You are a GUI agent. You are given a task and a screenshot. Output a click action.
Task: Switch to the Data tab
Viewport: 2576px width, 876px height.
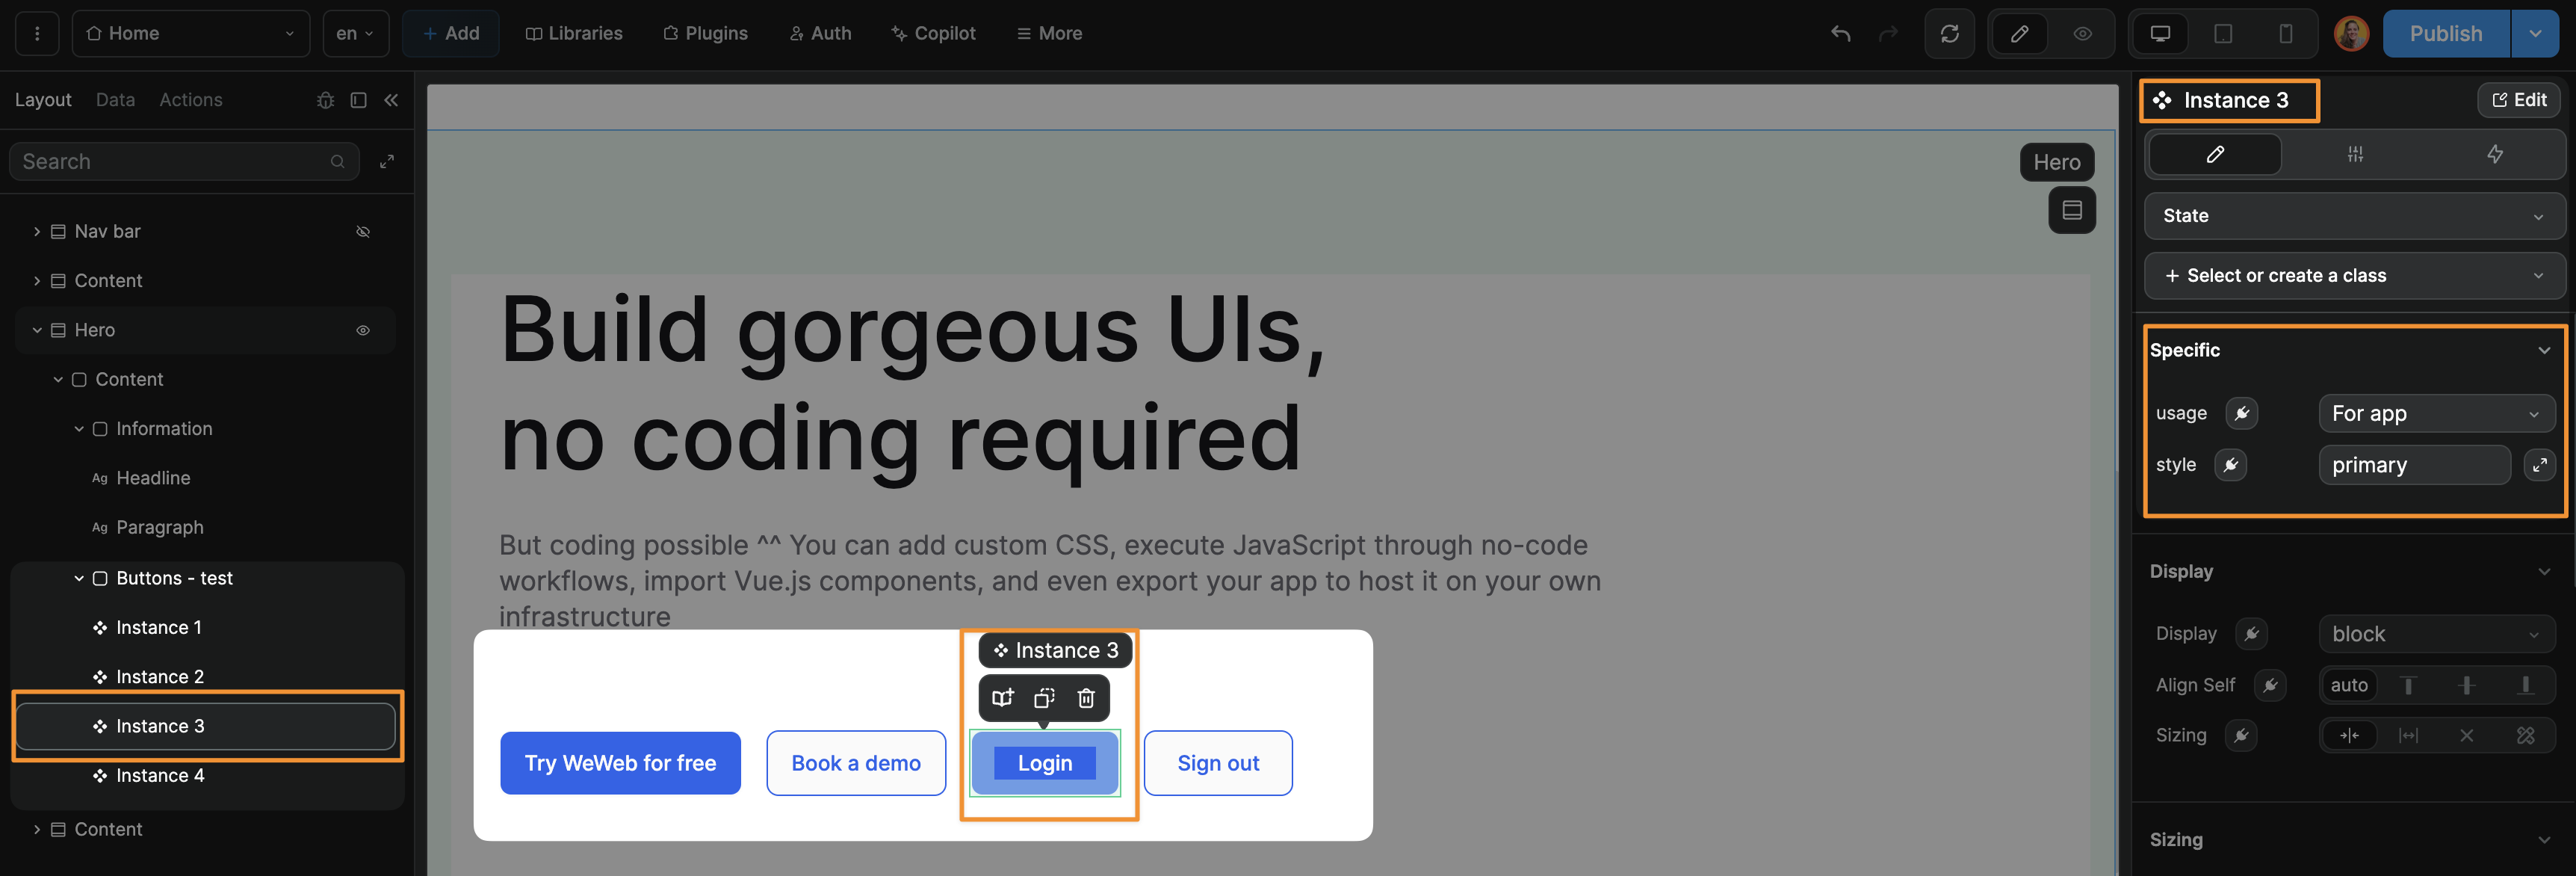pyautogui.click(x=115, y=100)
